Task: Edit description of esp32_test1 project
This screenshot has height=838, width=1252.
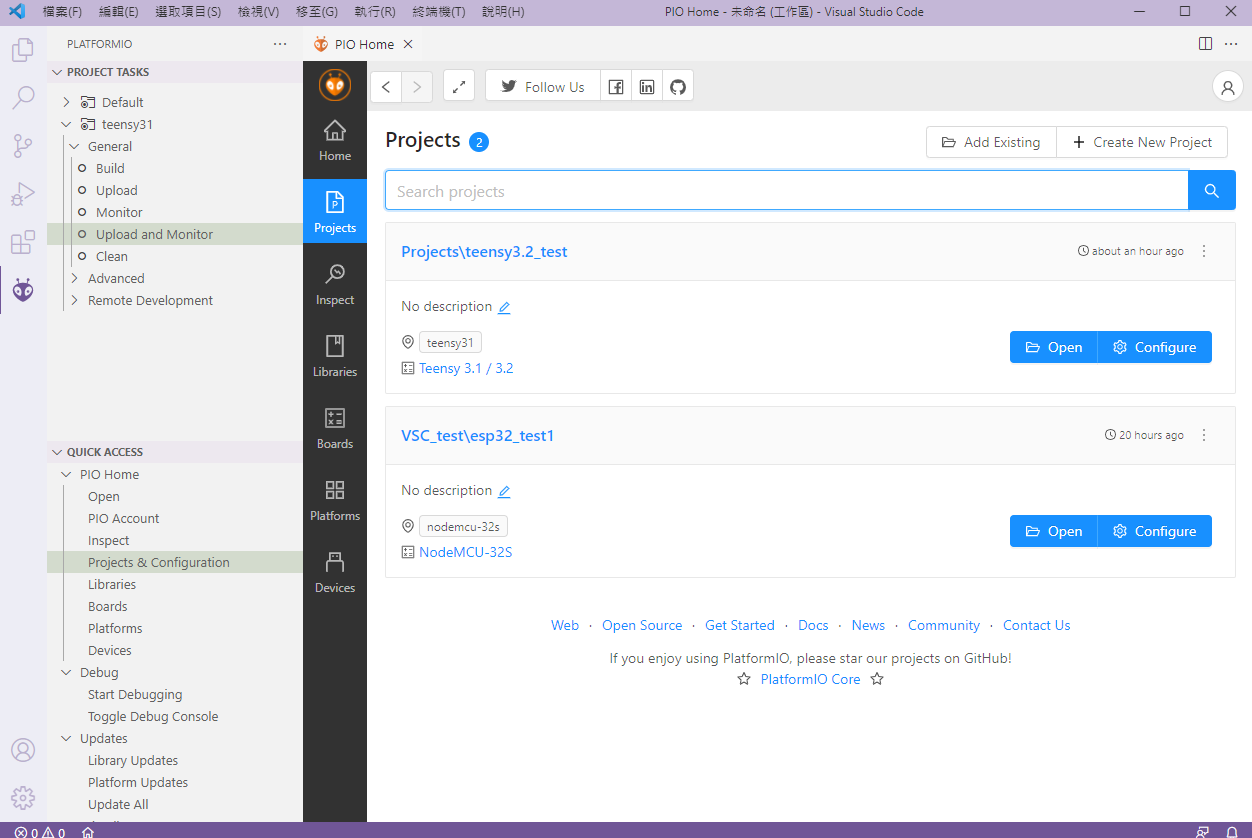Action: point(504,491)
